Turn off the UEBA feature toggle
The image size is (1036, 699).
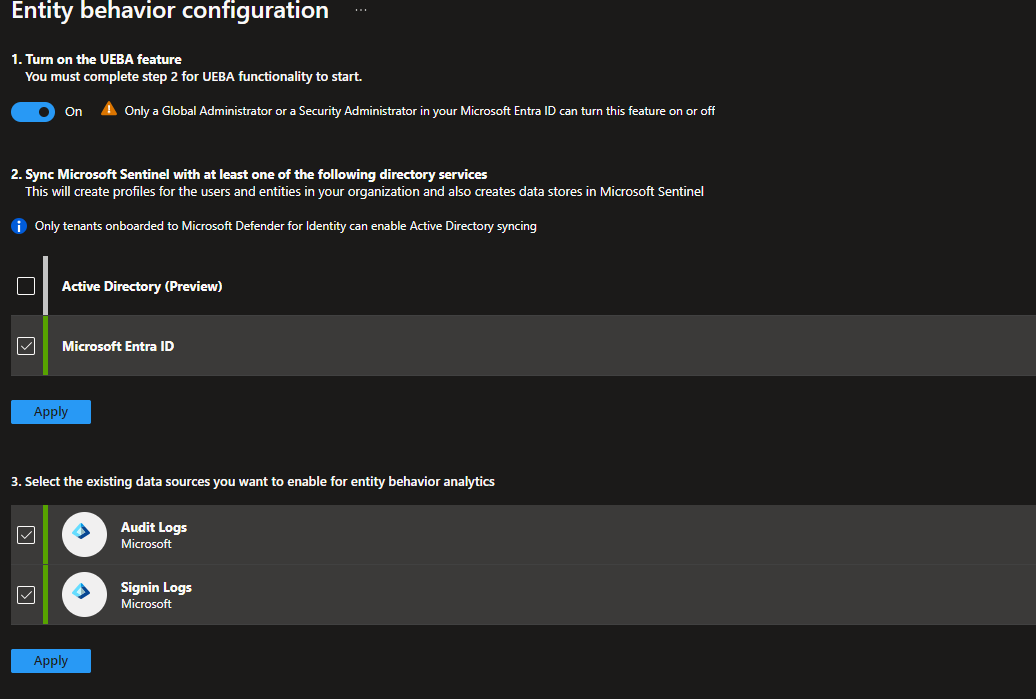31,111
